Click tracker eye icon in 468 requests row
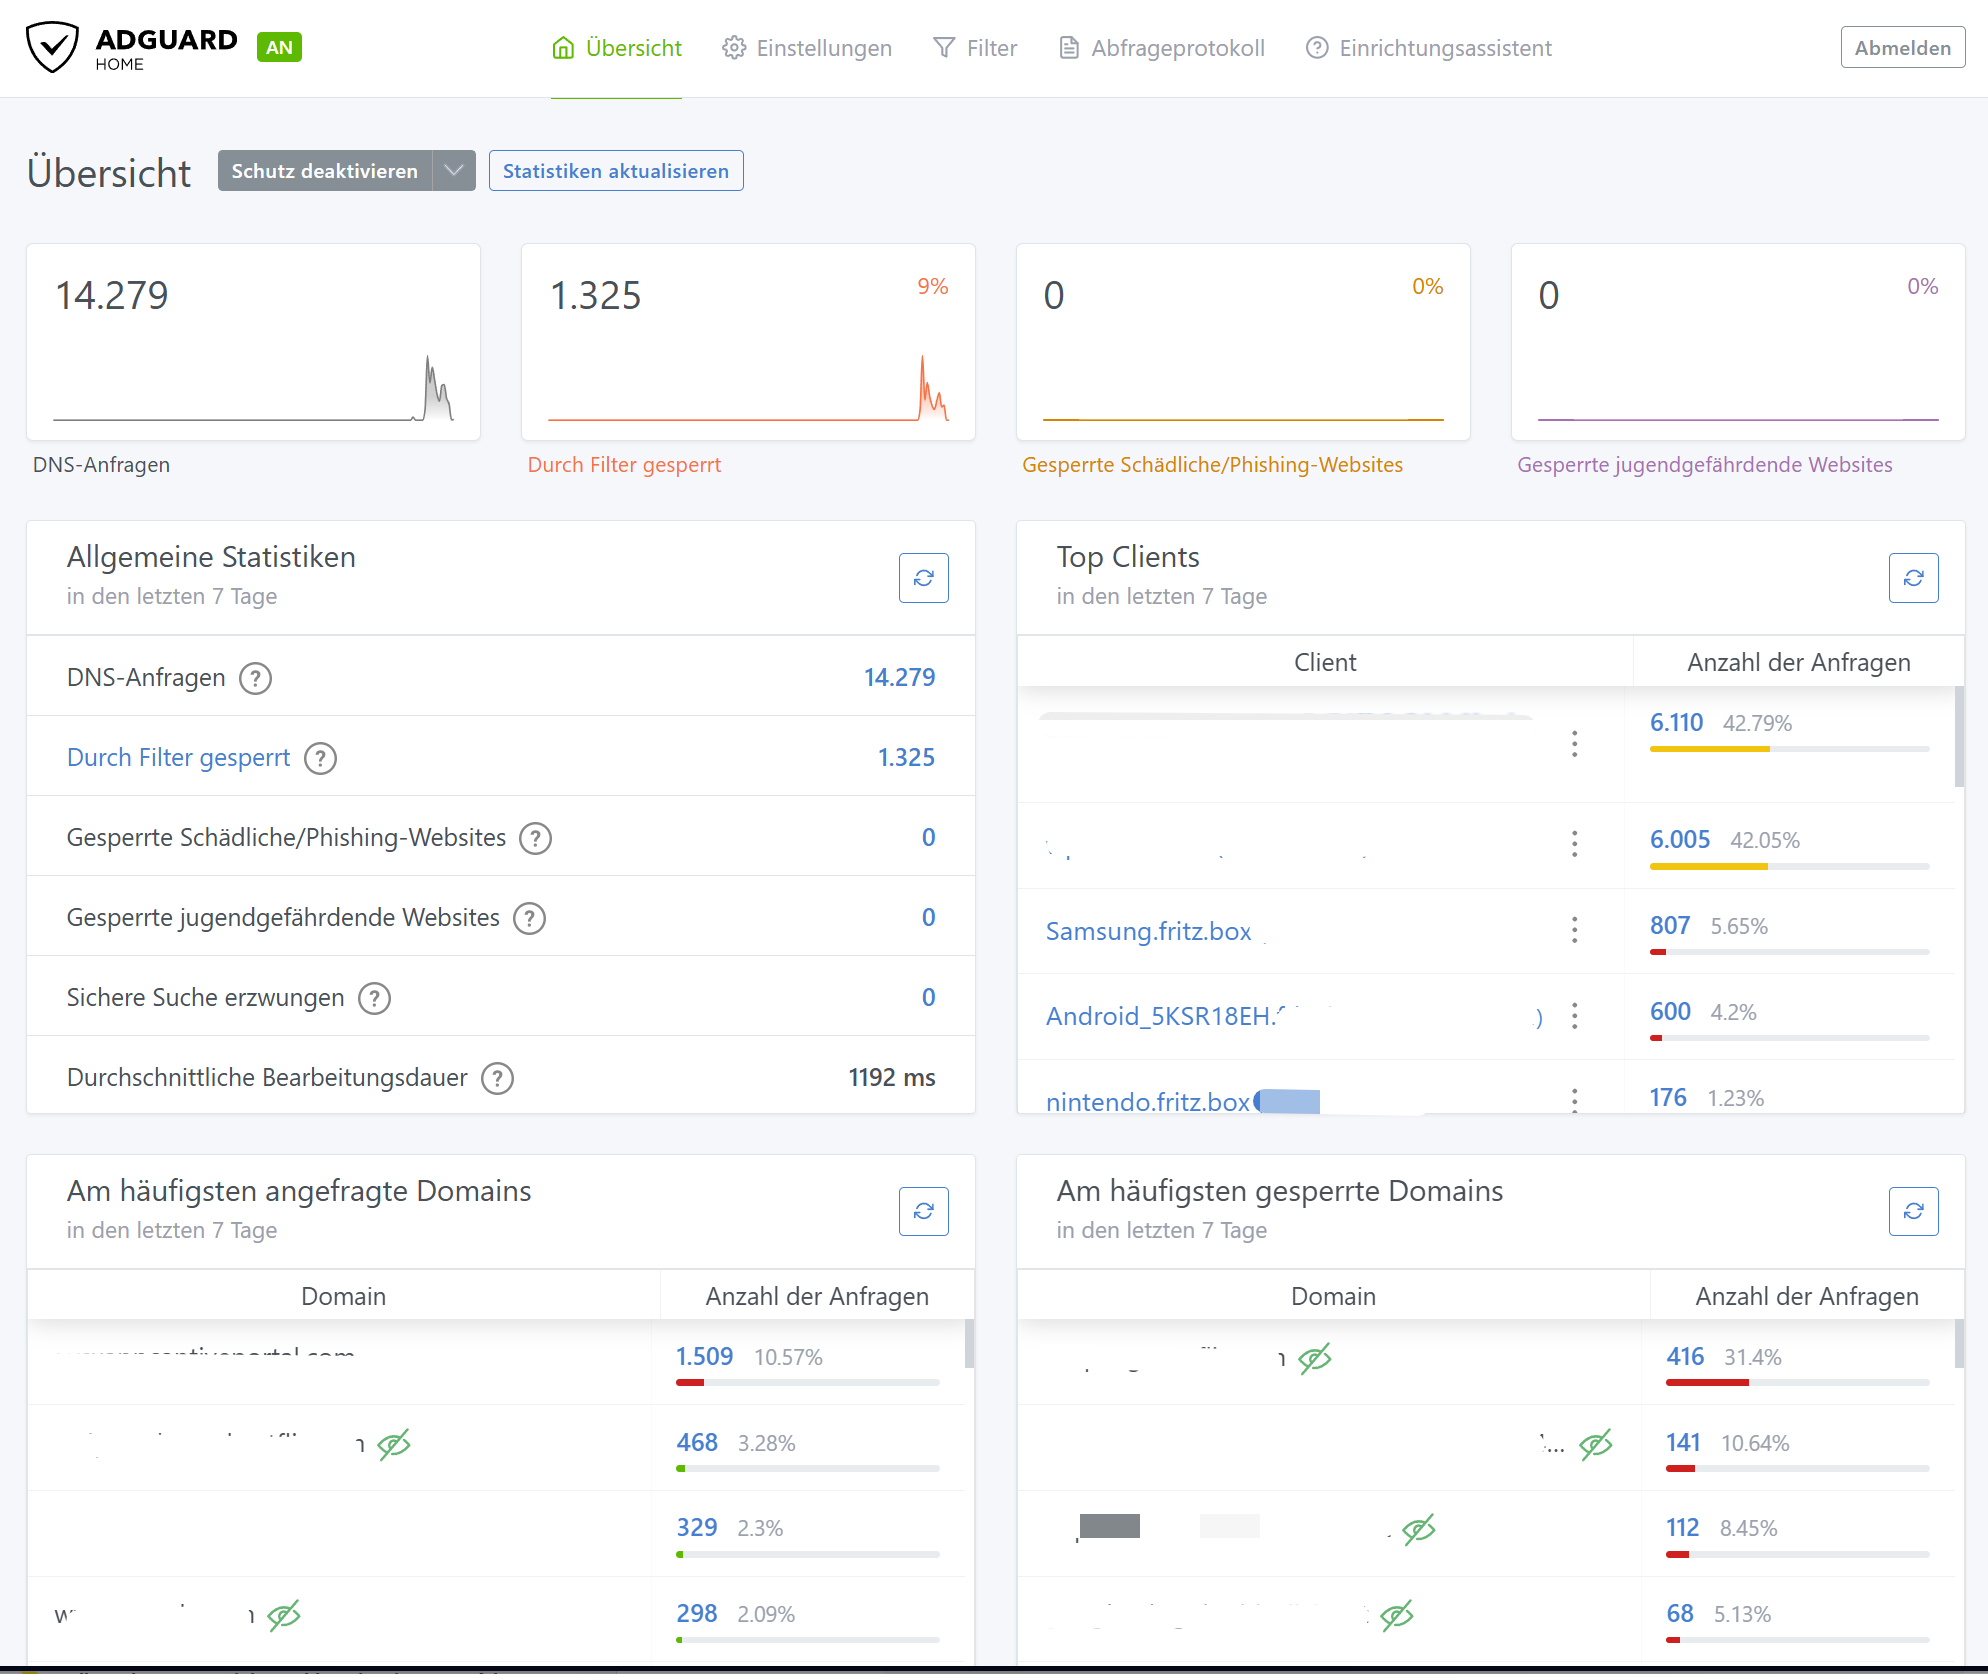1988x1674 pixels. (394, 1444)
